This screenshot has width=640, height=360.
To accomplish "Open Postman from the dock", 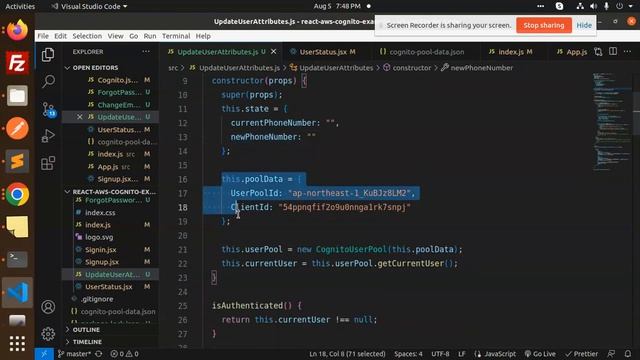I will [17, 129].
